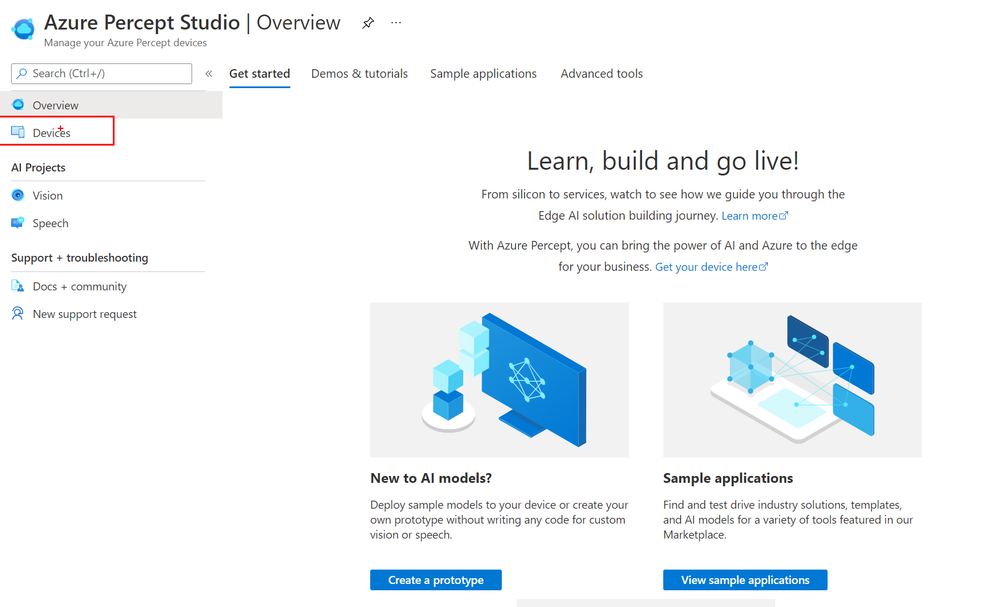This screenshot has width=998, height=607.
Task: Open Speech under AI Projects
Action: pyautogui.click(x=50, y=223)
